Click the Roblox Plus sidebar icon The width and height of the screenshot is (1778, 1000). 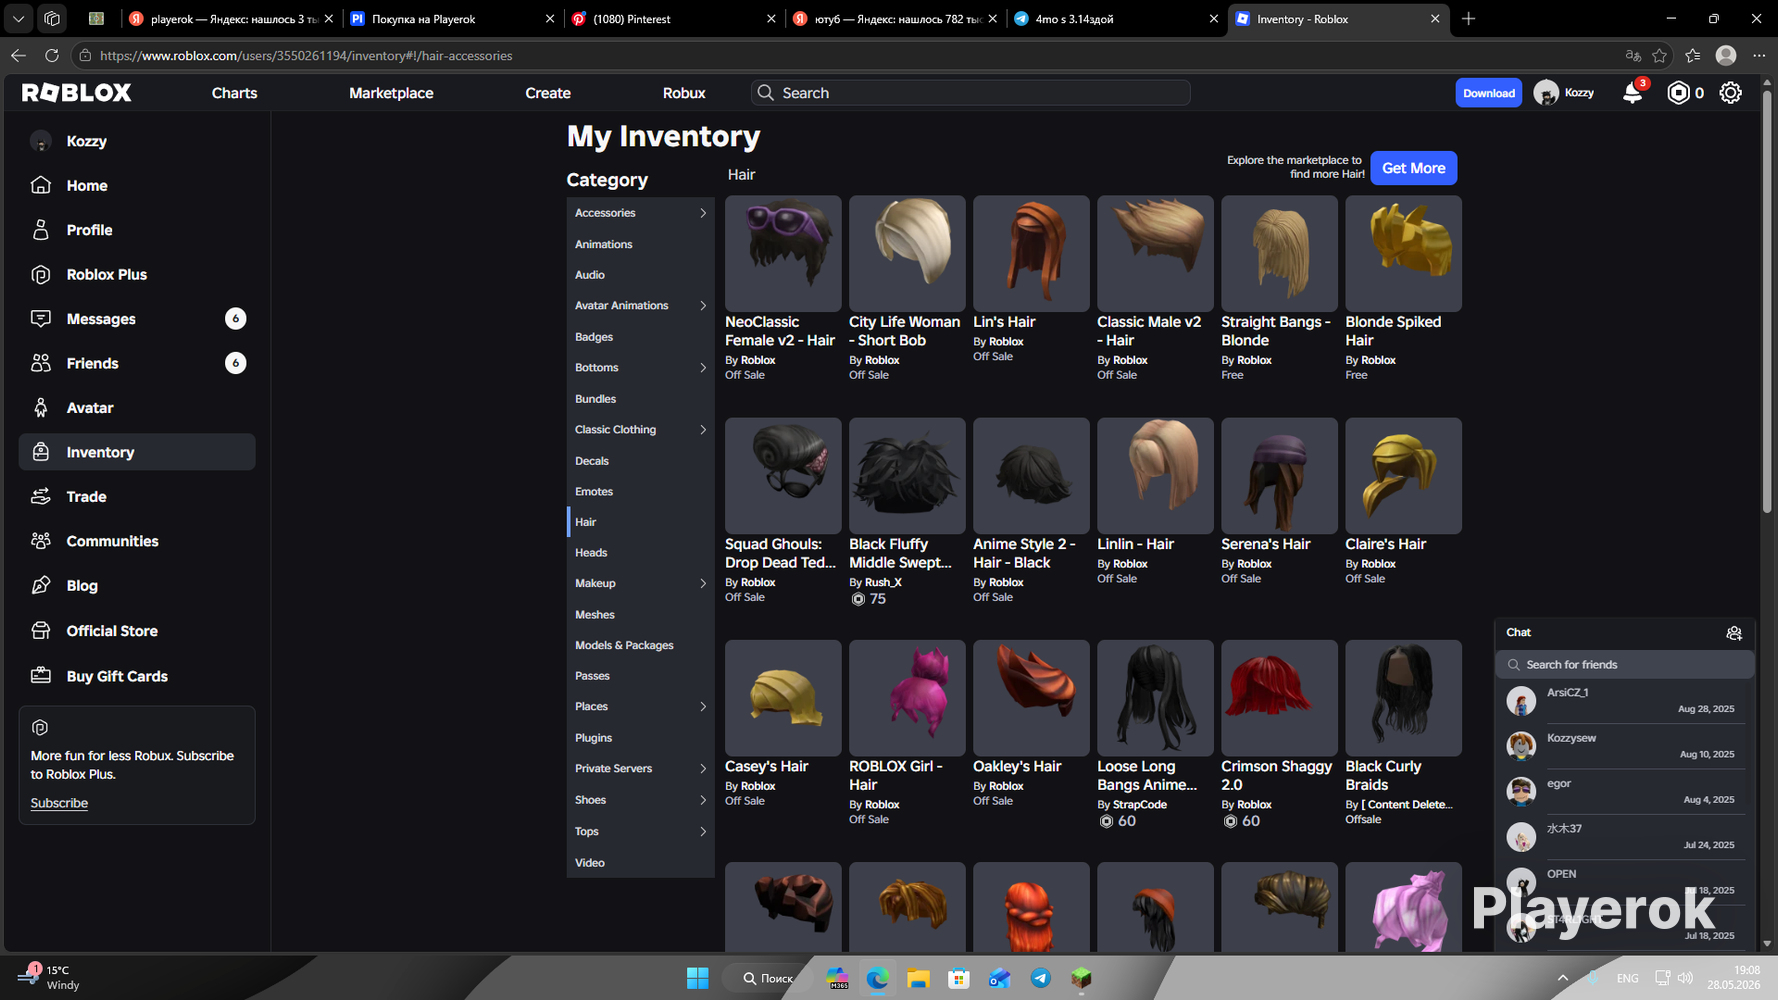(x=41, y=274)
